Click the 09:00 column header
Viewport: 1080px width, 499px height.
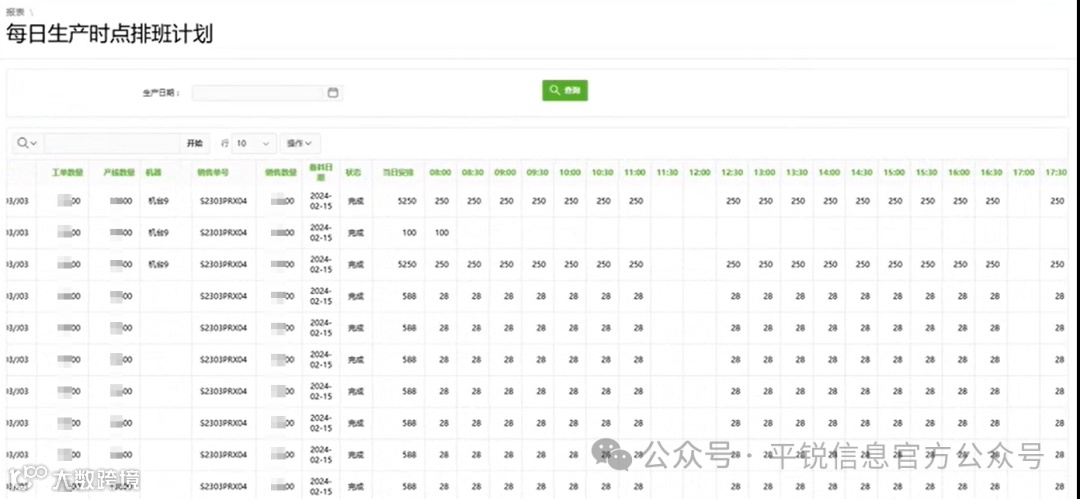coord(505,172)
